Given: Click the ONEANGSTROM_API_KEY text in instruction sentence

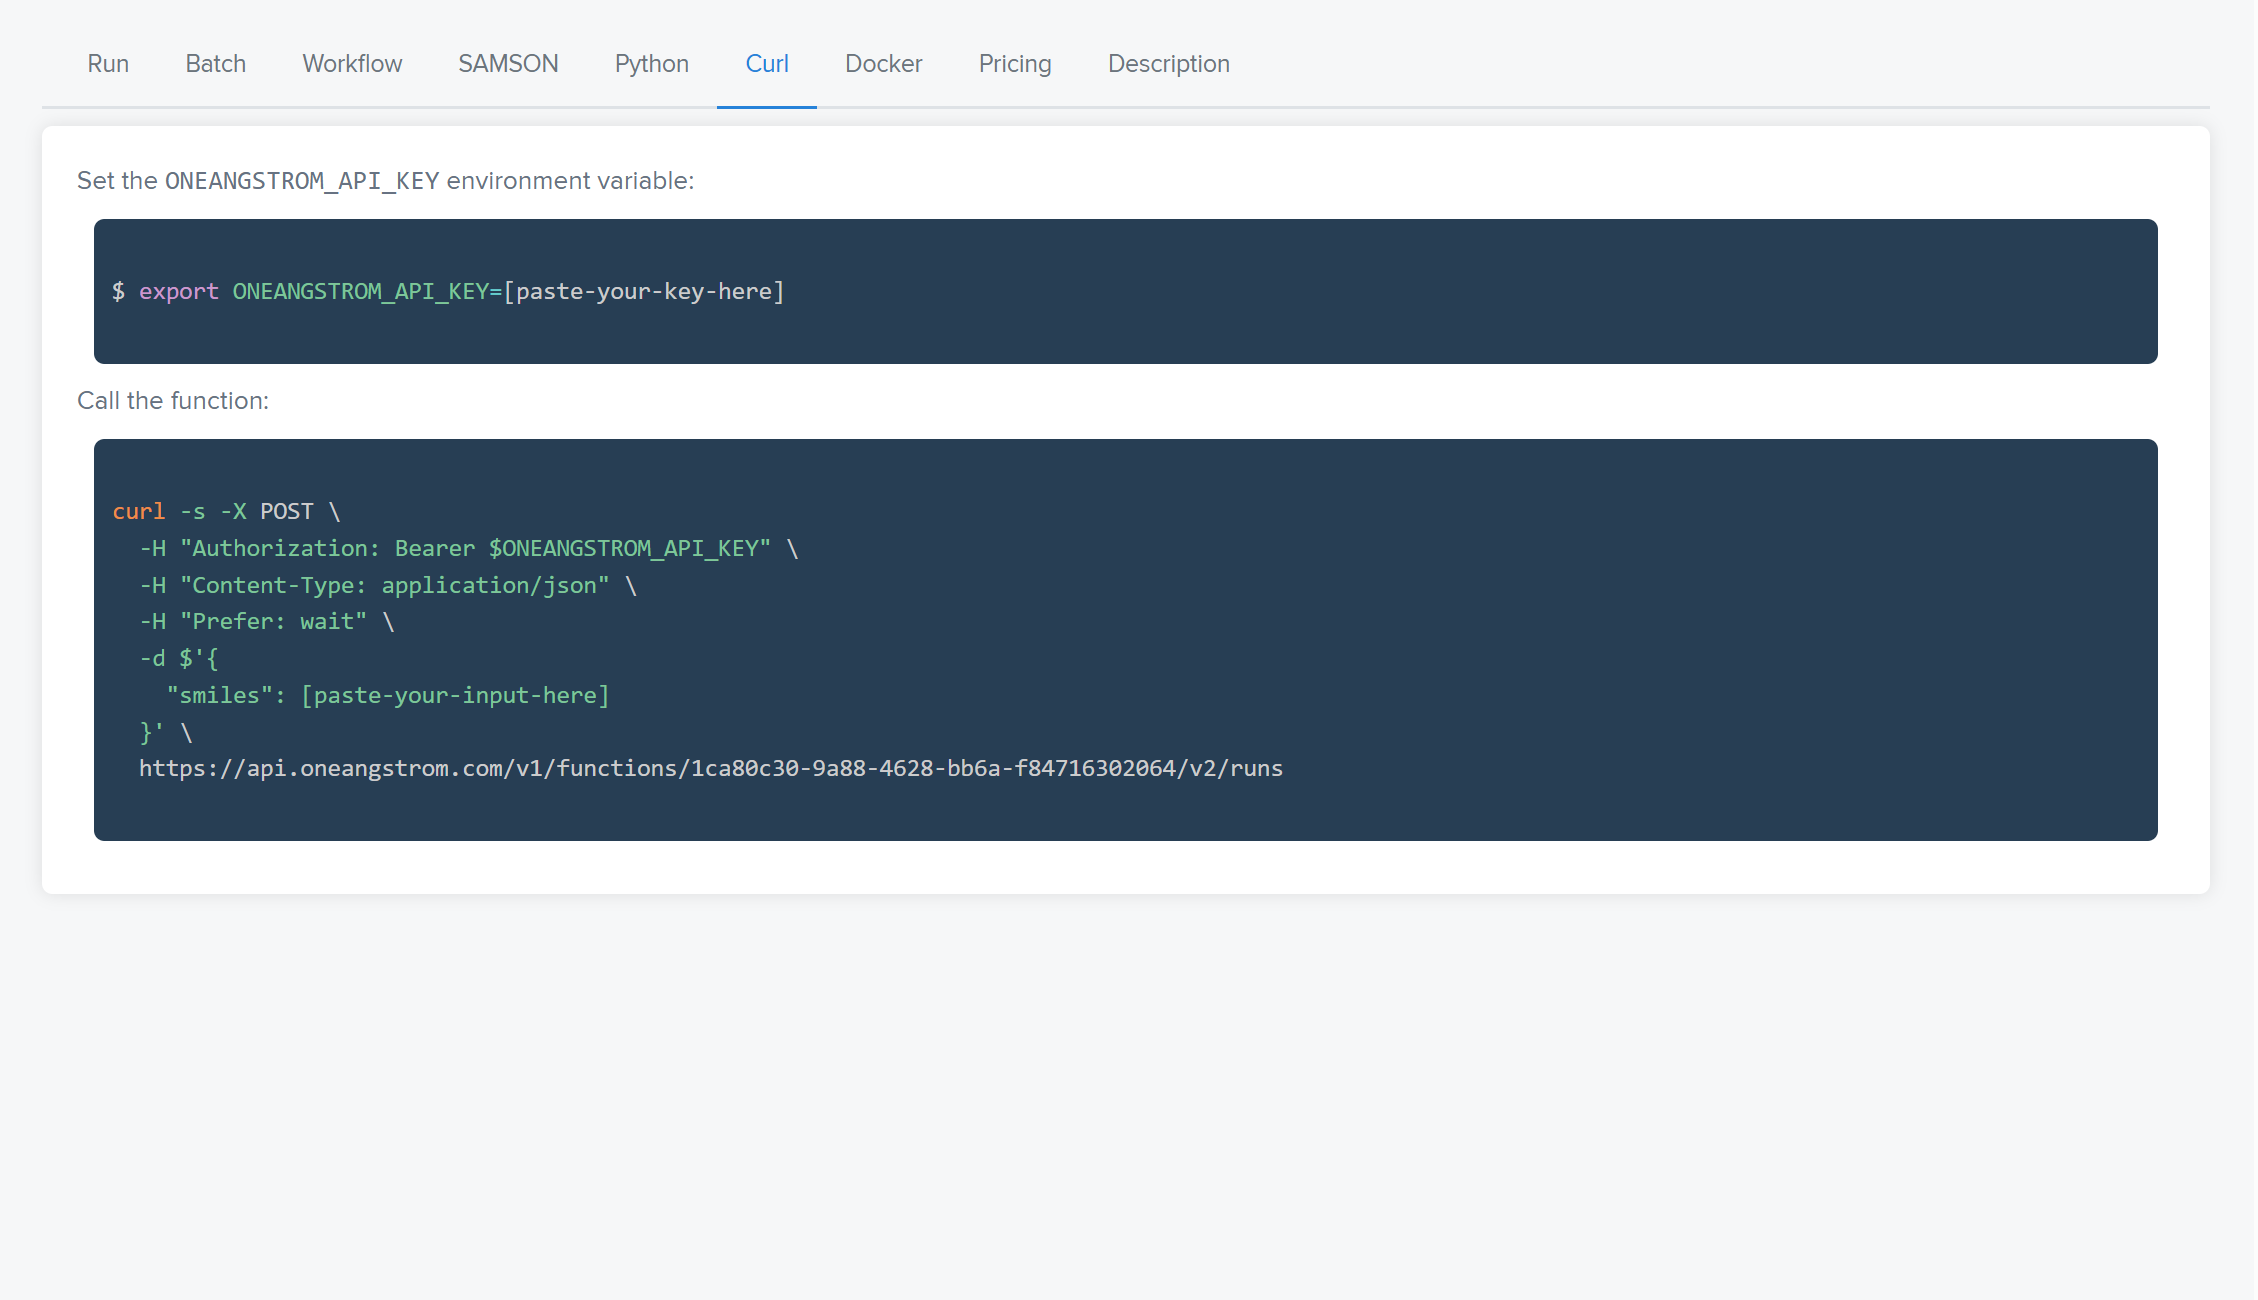Looking at the screenshot, I should click(302, 181).
